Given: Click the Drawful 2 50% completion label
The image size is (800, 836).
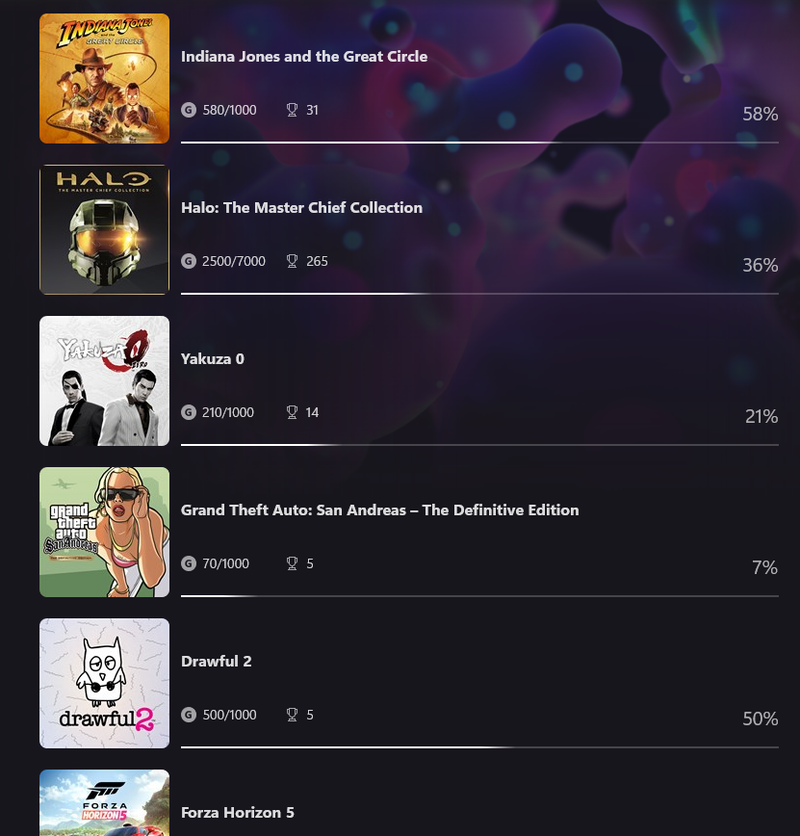Looking at the screenshot, I should coord(760,719).
